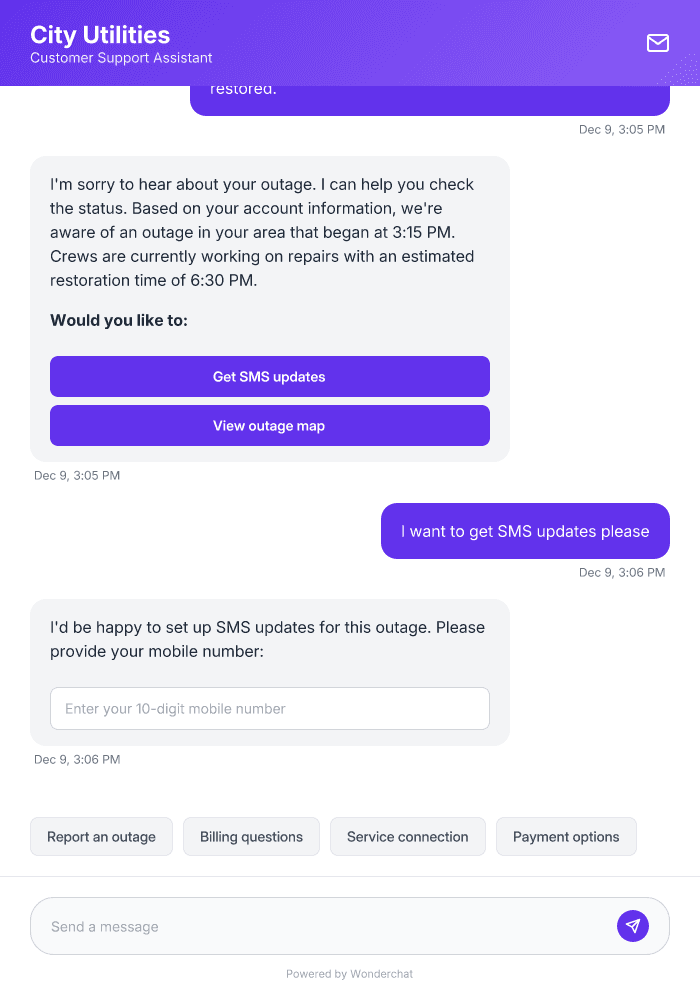Click the Customer Support Assistant subtitle
This screenshot has width=700, height=1000.
coord(121,58)
